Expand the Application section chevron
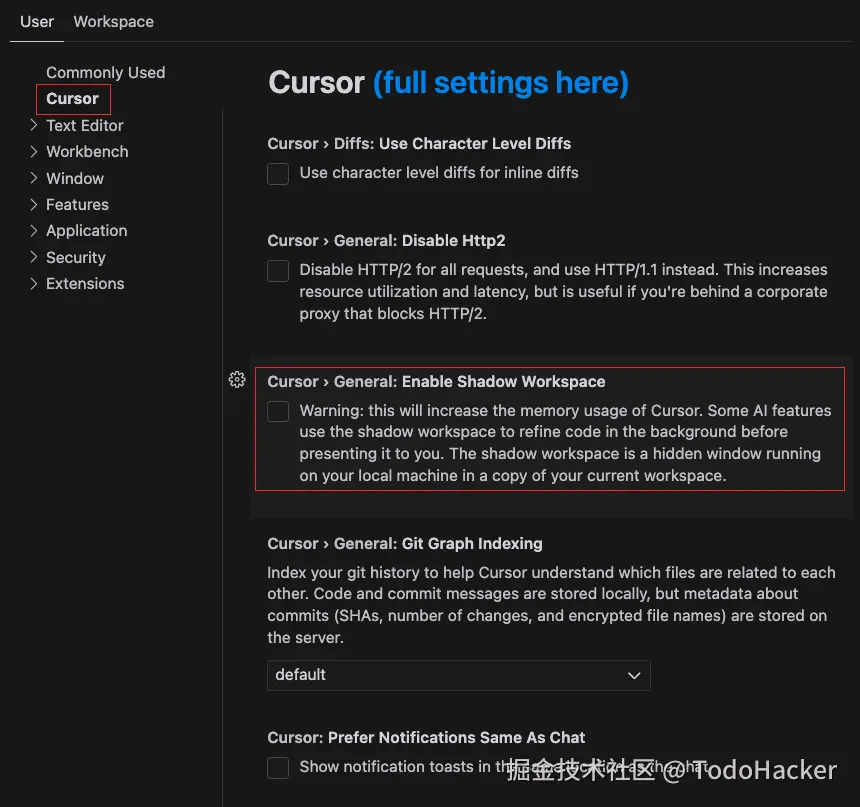 34,230
